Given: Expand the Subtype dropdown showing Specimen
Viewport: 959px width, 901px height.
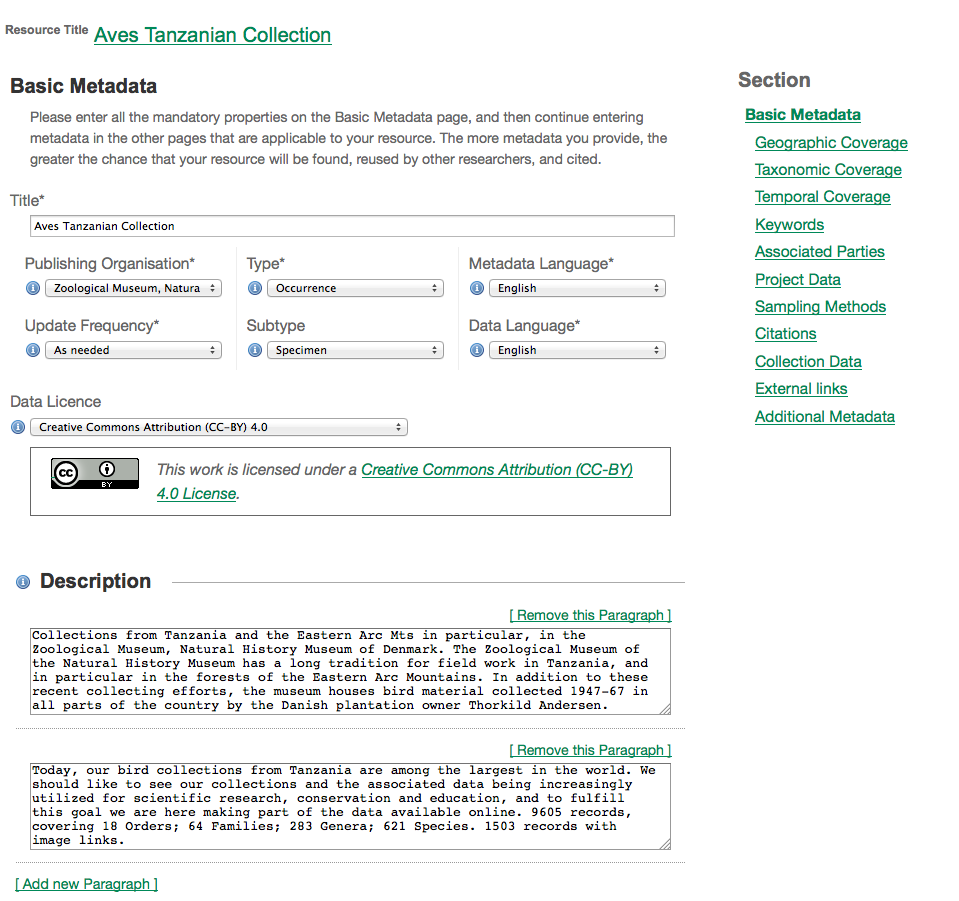Looking at the screenshot, I should (355, 350).
